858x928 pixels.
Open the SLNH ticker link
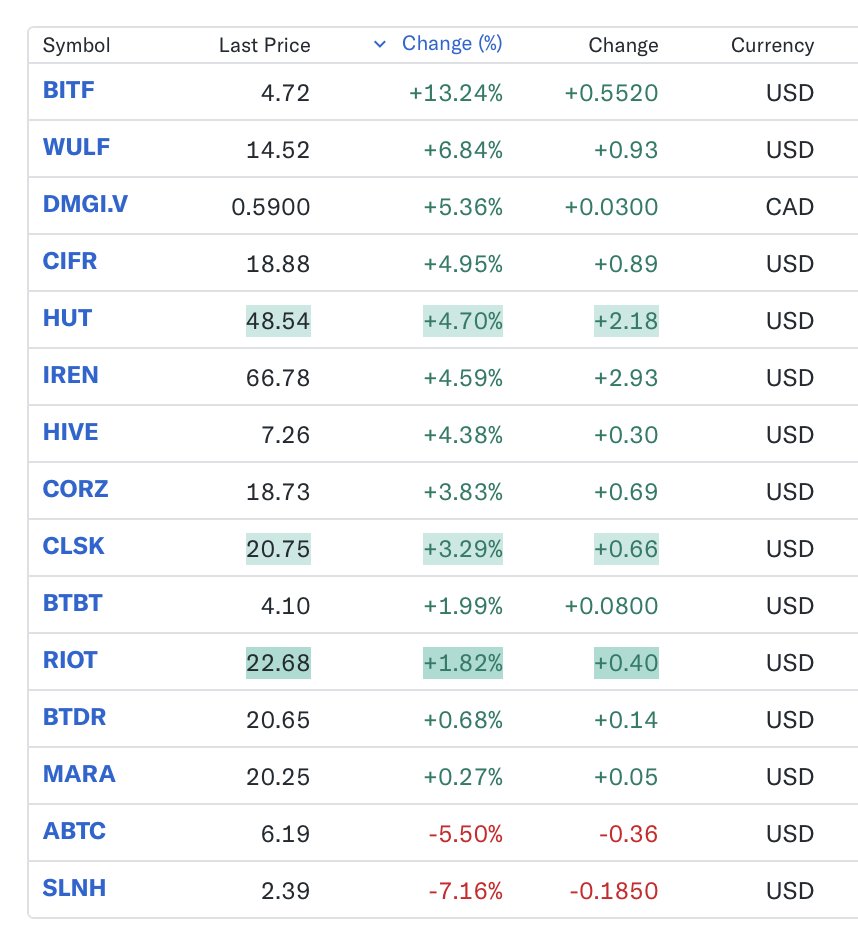point(74,889)
